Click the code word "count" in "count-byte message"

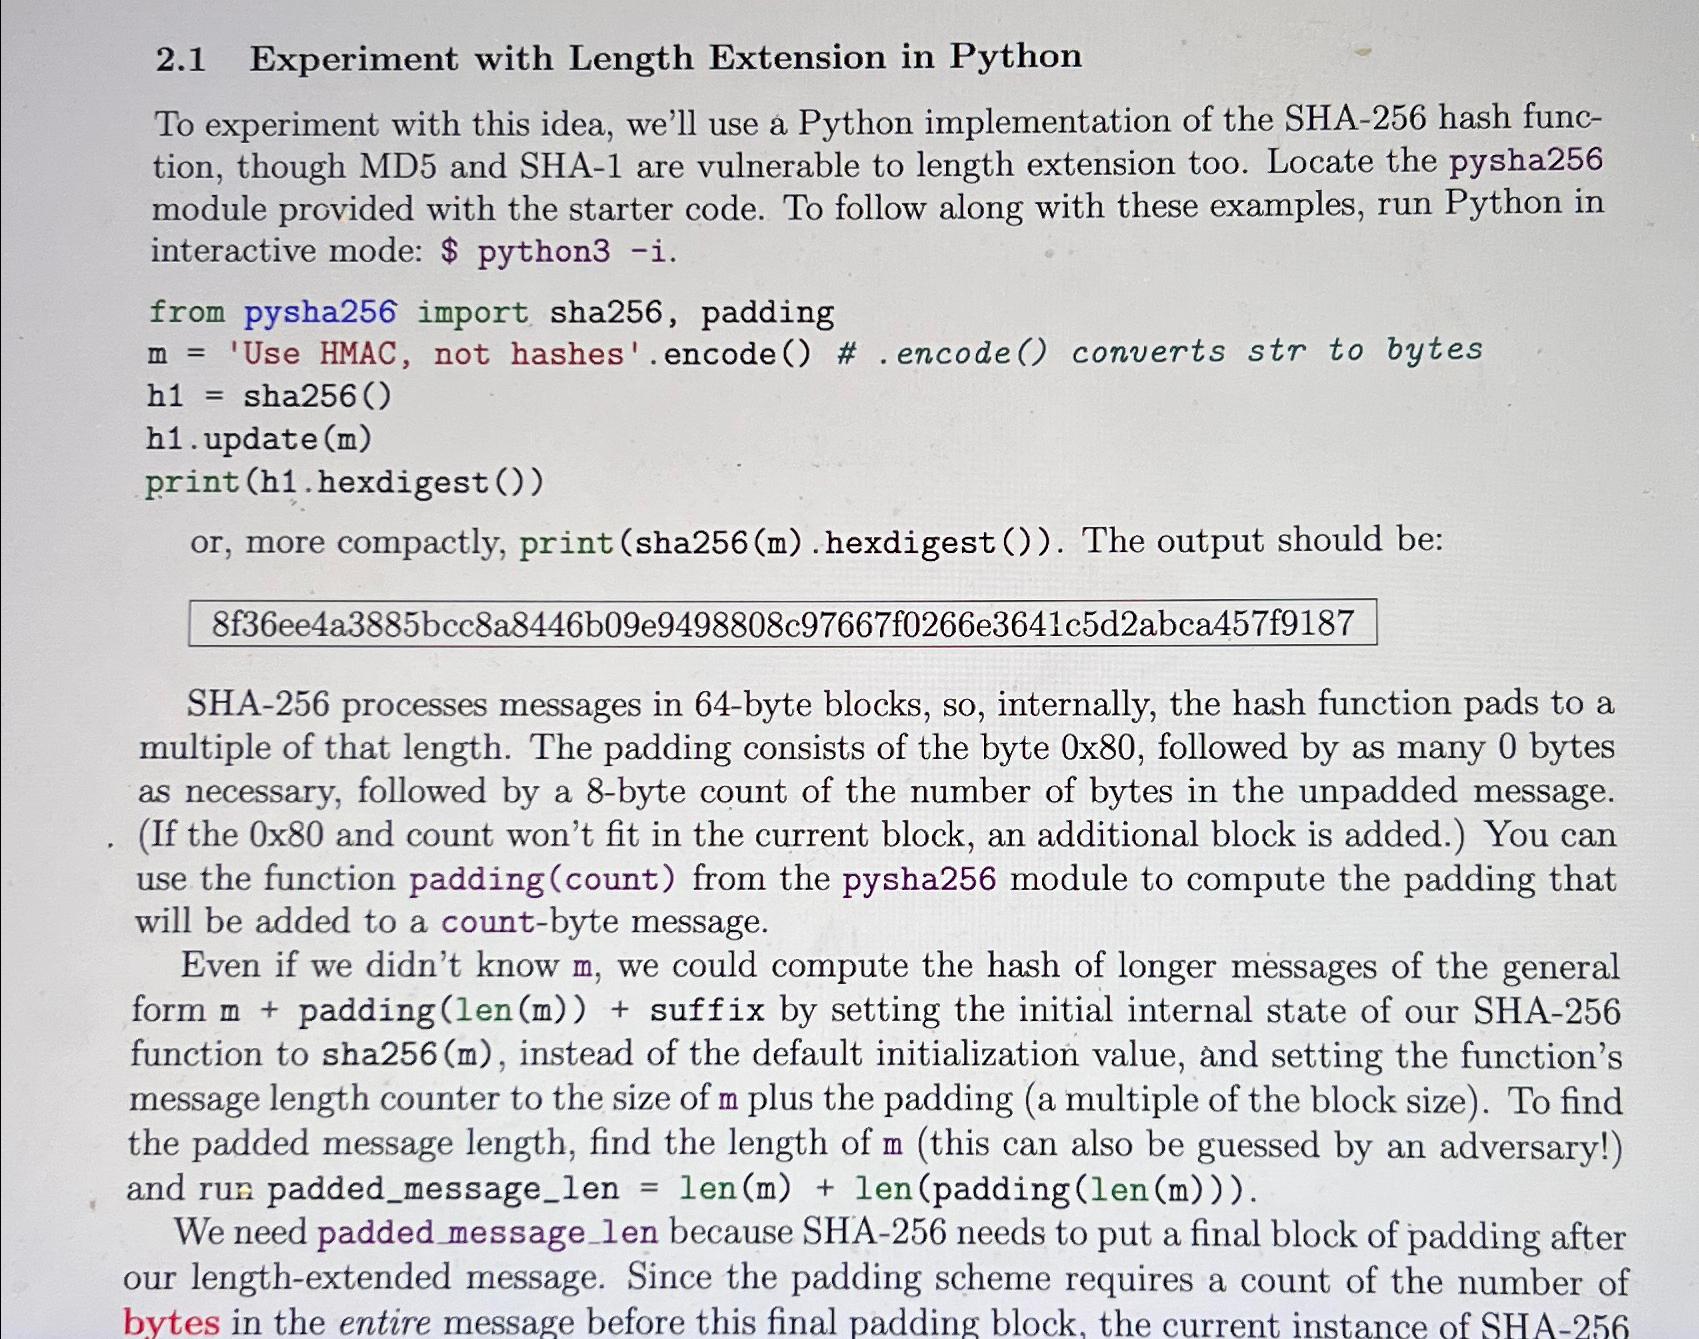click(488, 921)
